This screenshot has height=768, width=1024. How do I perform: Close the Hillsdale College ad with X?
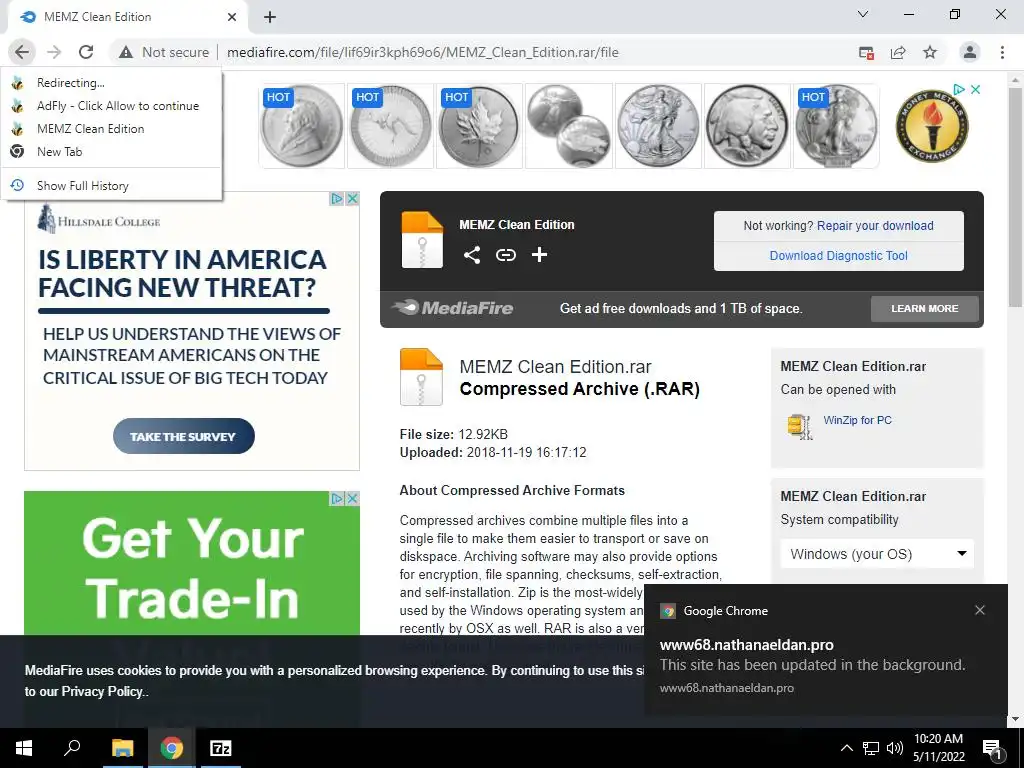point(352,199)
